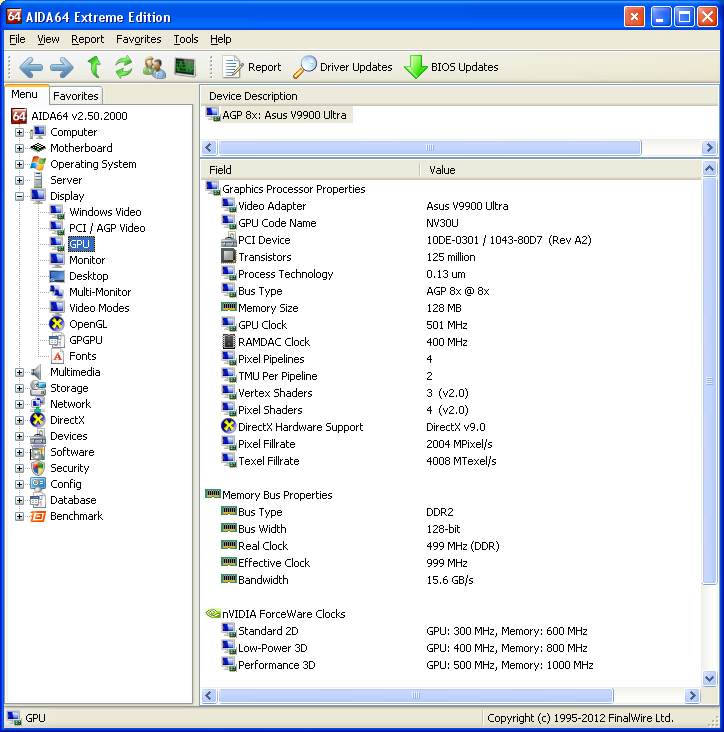
Task: Collapse the Display node
Action: click(x=19, y=196)
